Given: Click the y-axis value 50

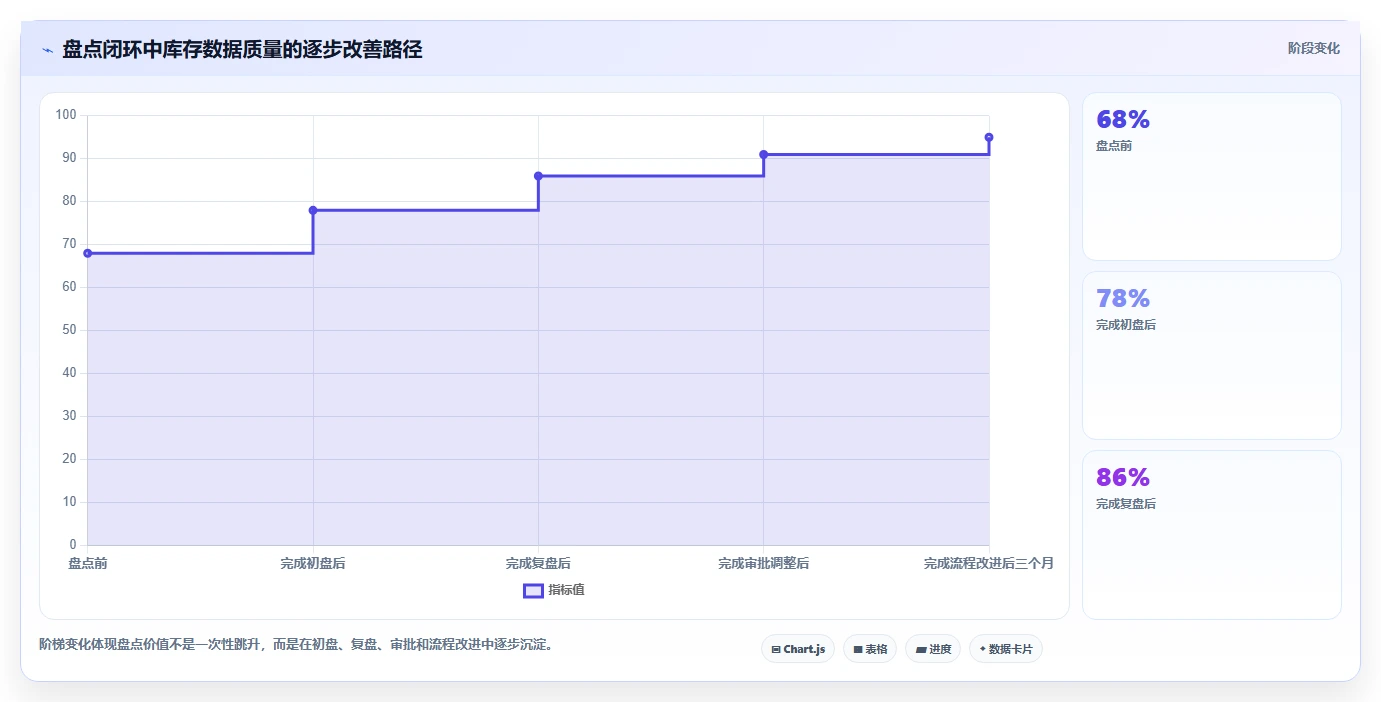Looking at the screenshot, I should (x=69, y=330).
